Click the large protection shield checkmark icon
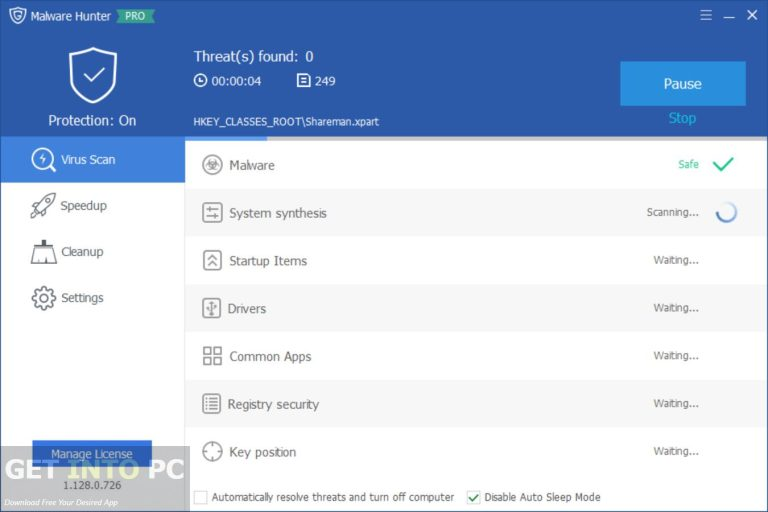The image size is (768, 512). click(93, 75)
